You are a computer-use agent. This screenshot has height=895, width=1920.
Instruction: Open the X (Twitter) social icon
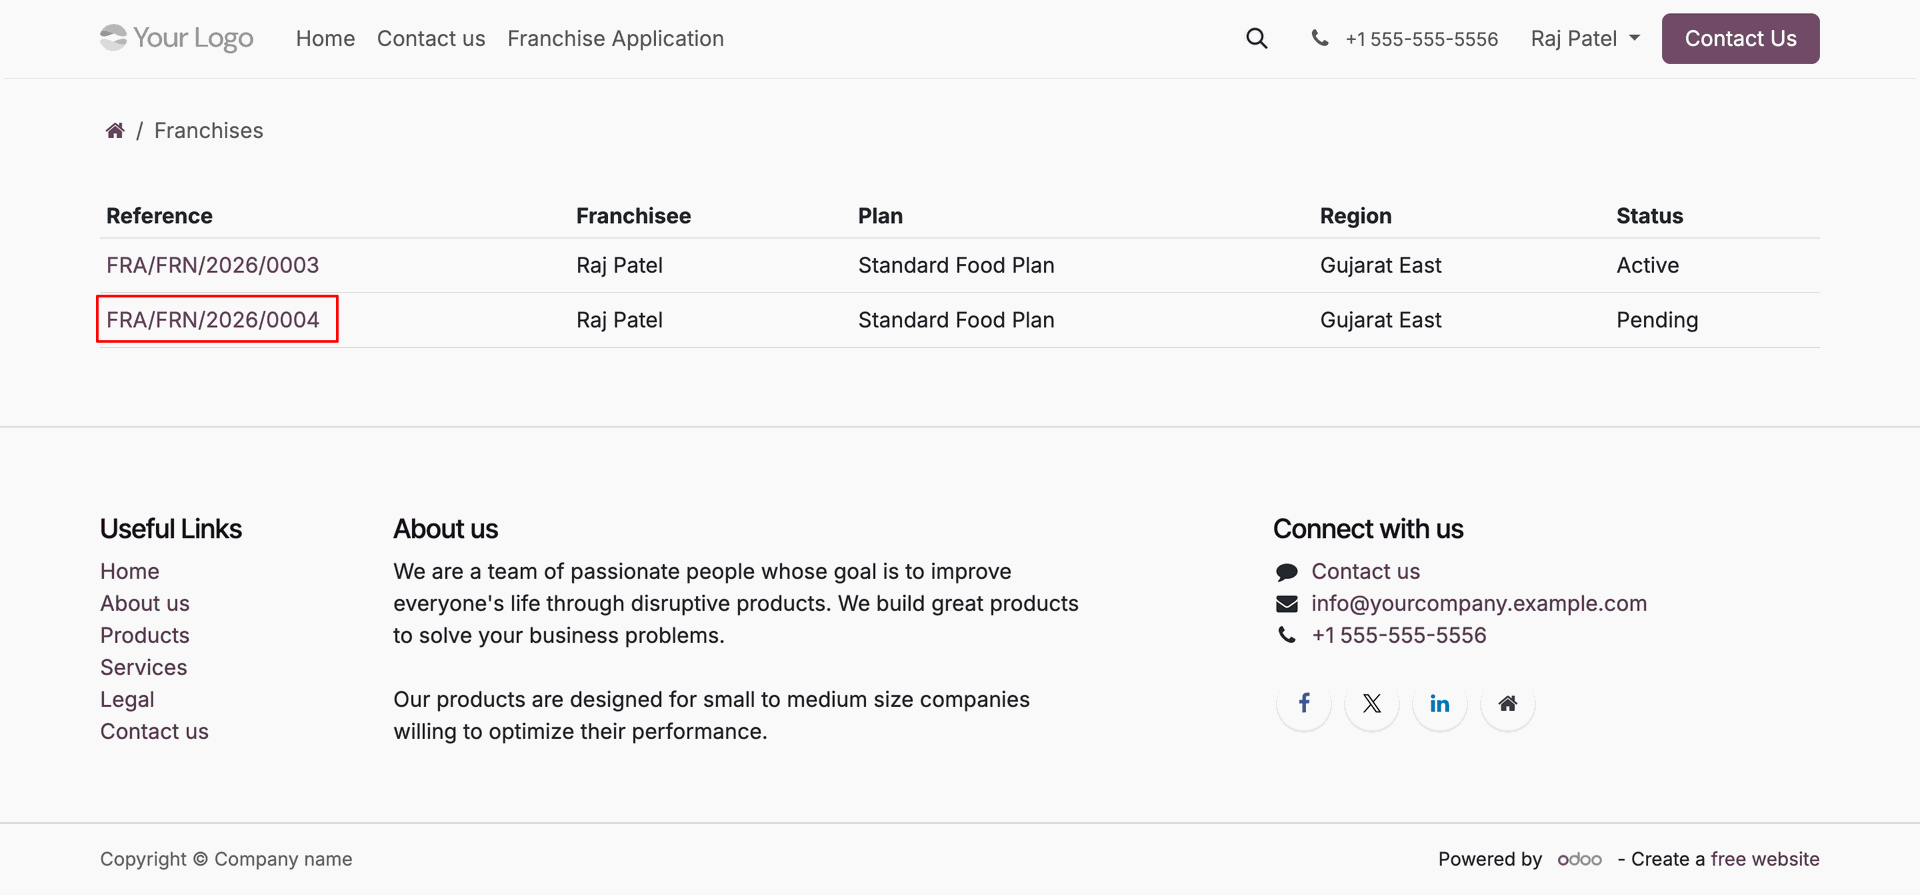pos(1372,703)
